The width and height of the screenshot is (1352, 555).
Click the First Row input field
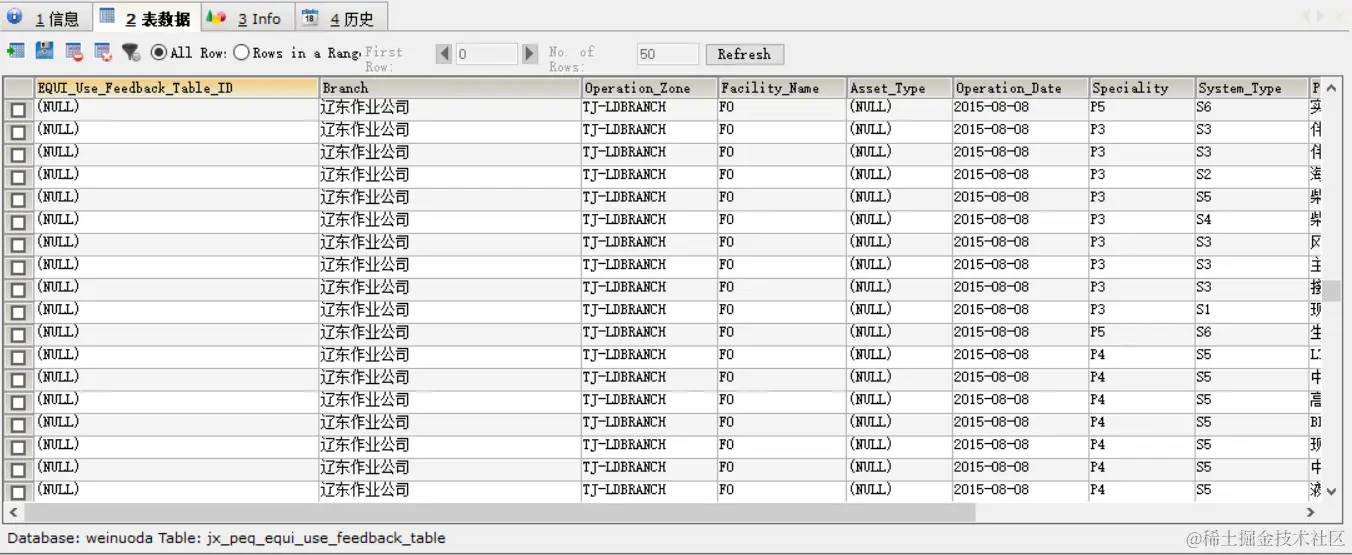[x=487, y=54]
